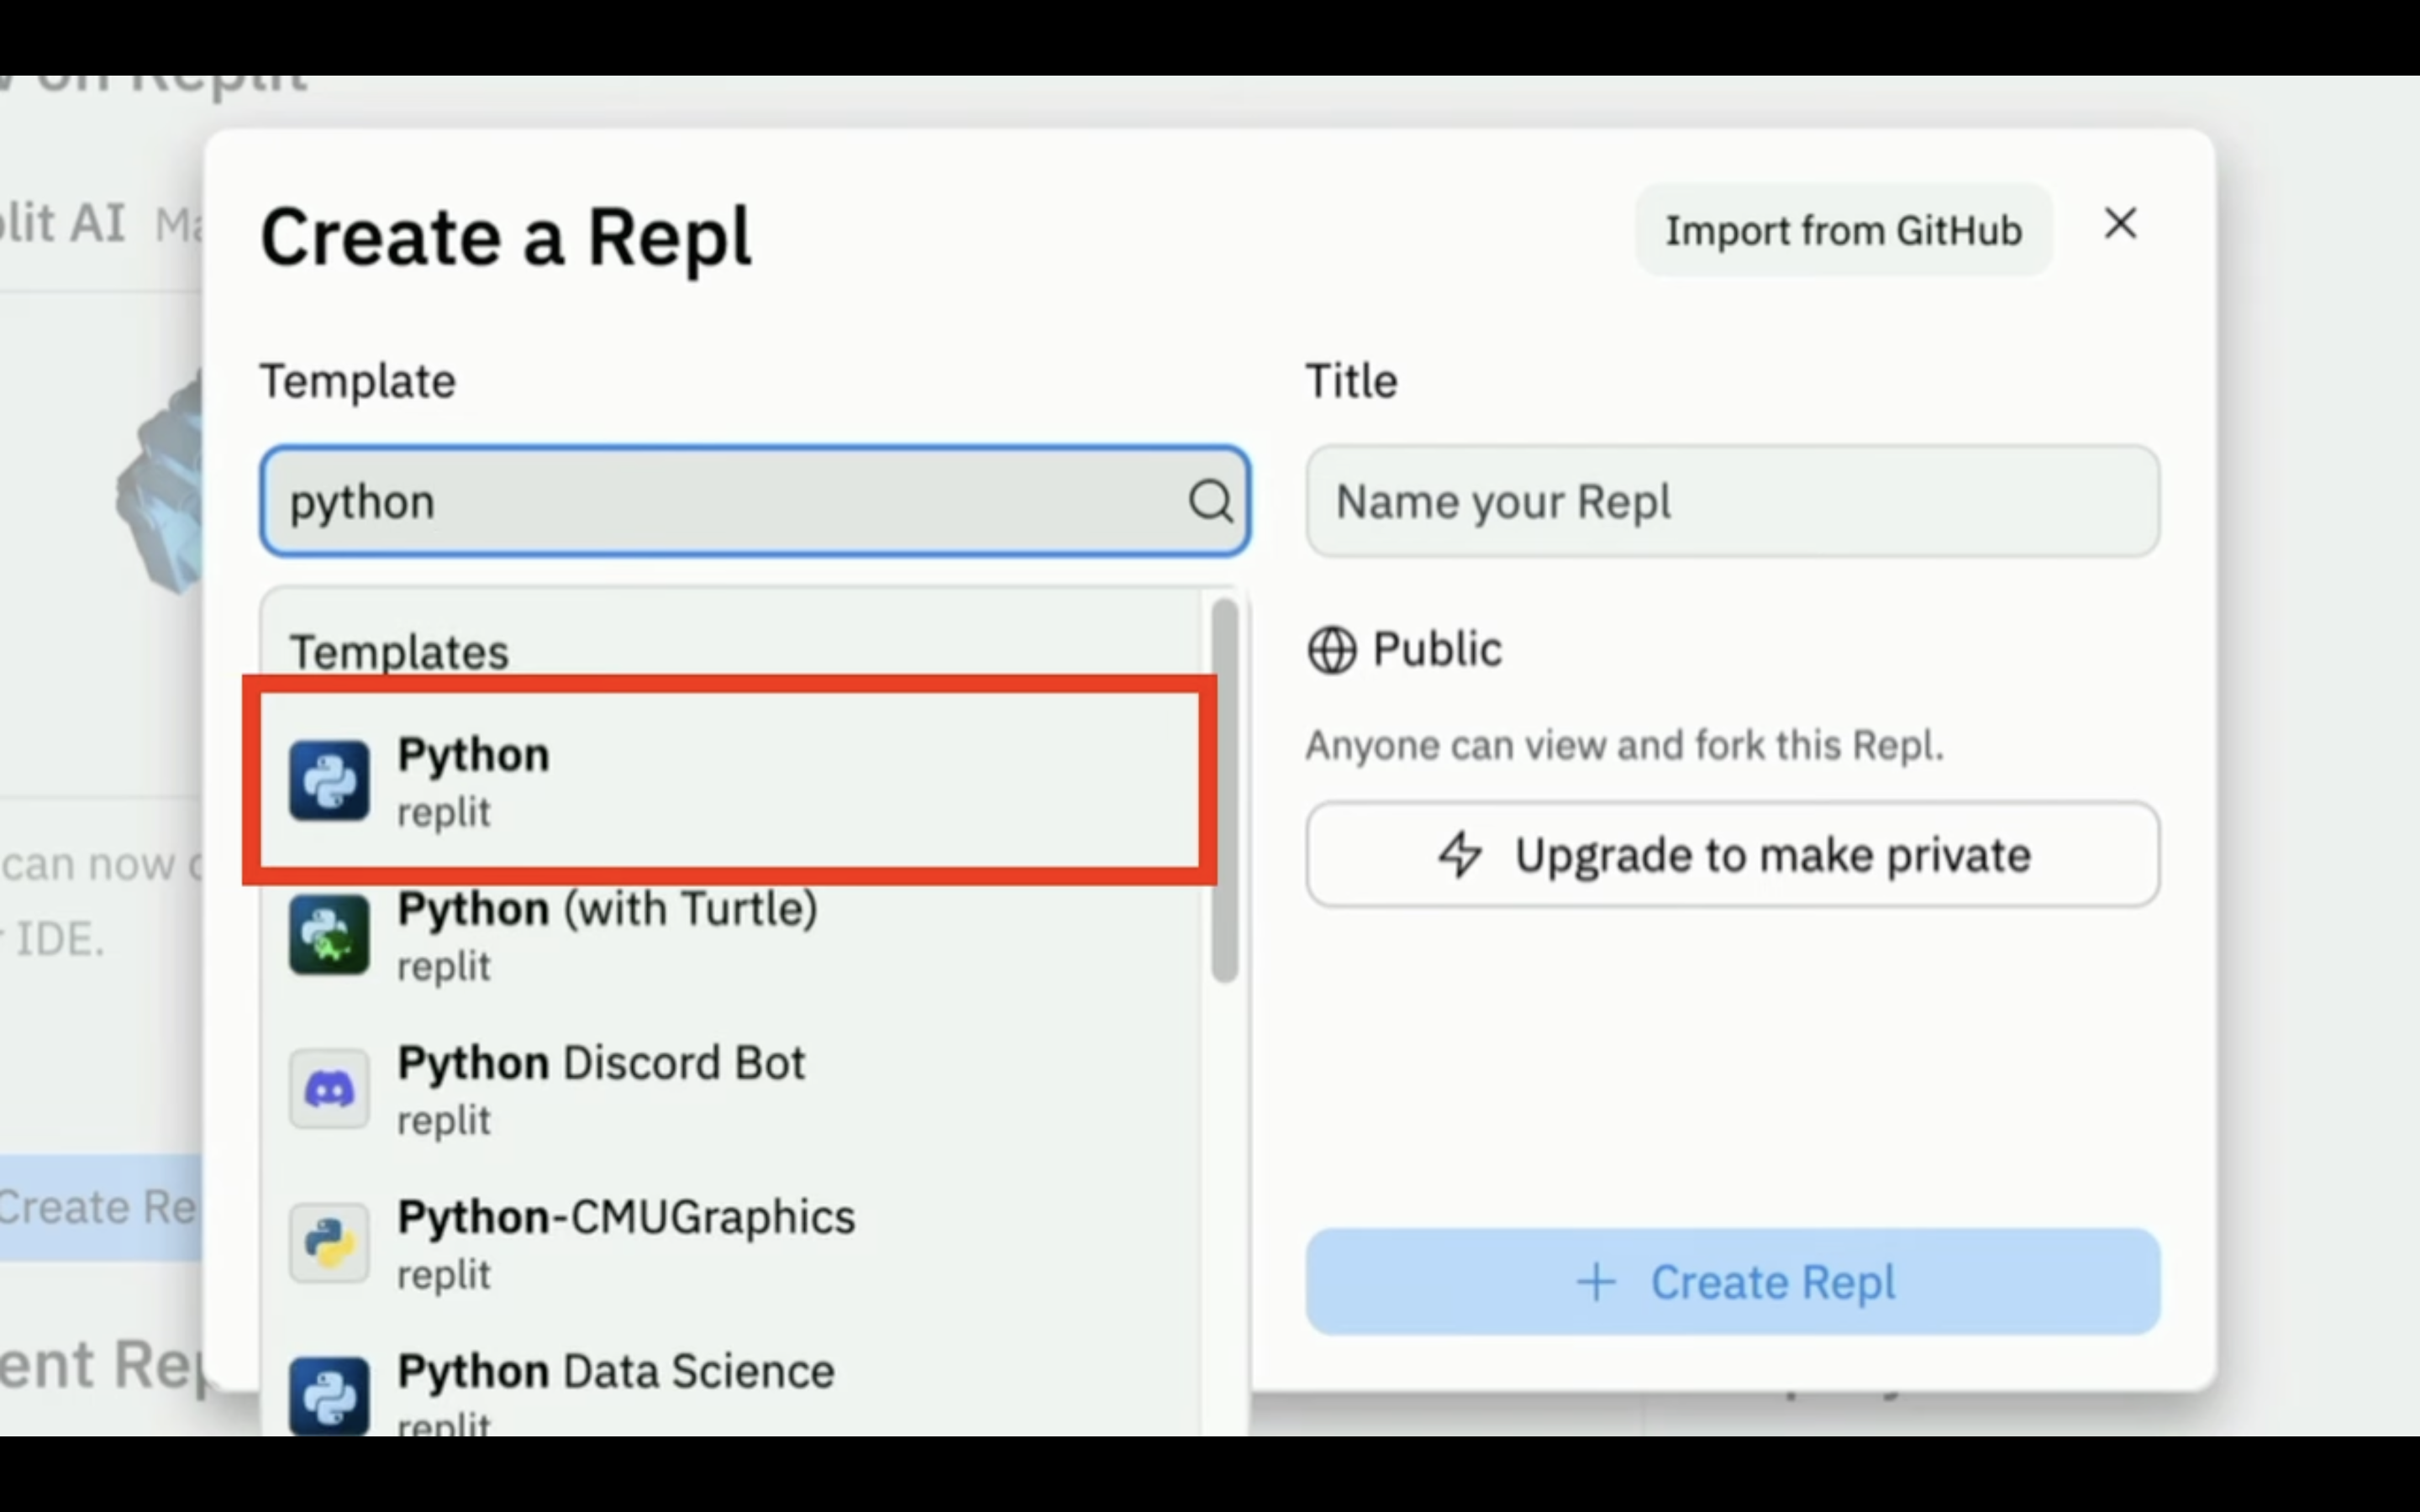Click the templates list scrollbar
This screenshot has height=1512, width=2420.
pos(1224,790)
